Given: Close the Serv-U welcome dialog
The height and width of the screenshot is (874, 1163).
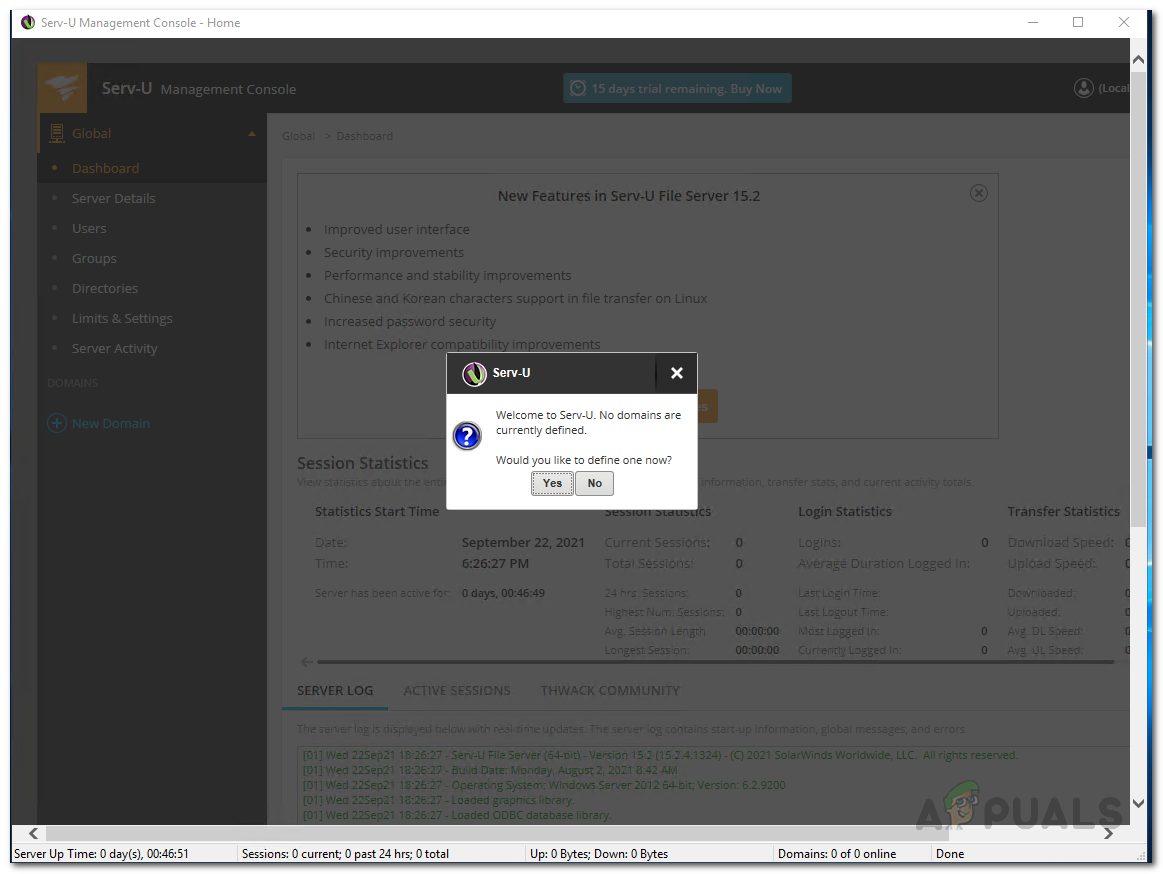Looking at the screenshot, I should click(676, 373).
